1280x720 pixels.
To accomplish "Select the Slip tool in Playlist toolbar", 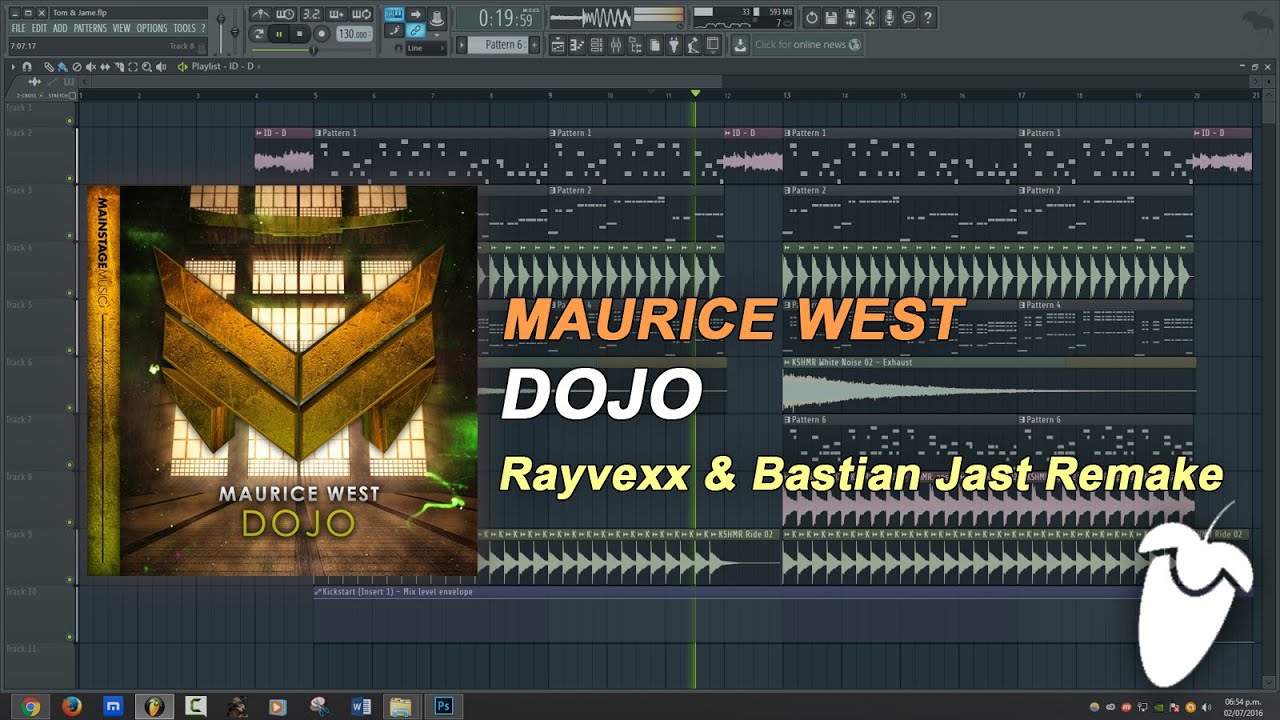I will [x=105, y=67].
